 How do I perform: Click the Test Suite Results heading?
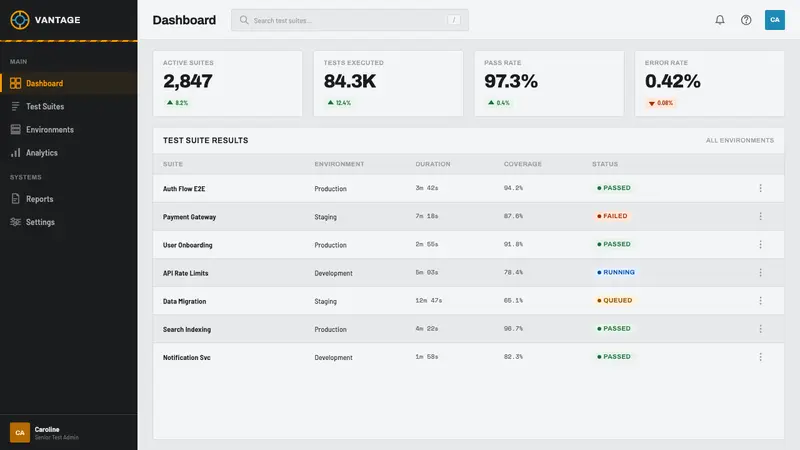206,140
